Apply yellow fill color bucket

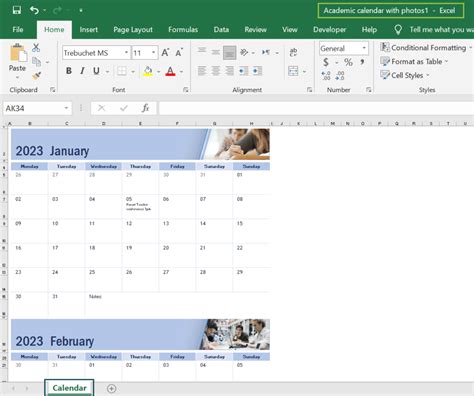[x=148, y=71]
